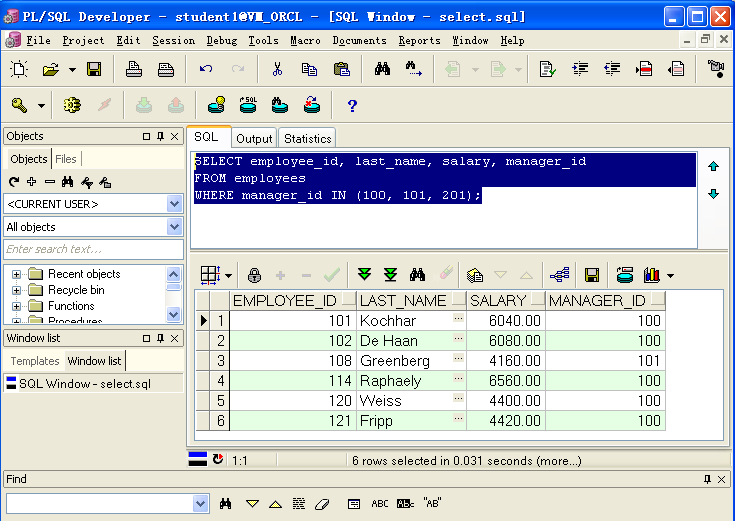Image resolution: width=735 pixels, height=521 pixels.
Task: Click the New file toolbar icon
Action: point(19,69)
